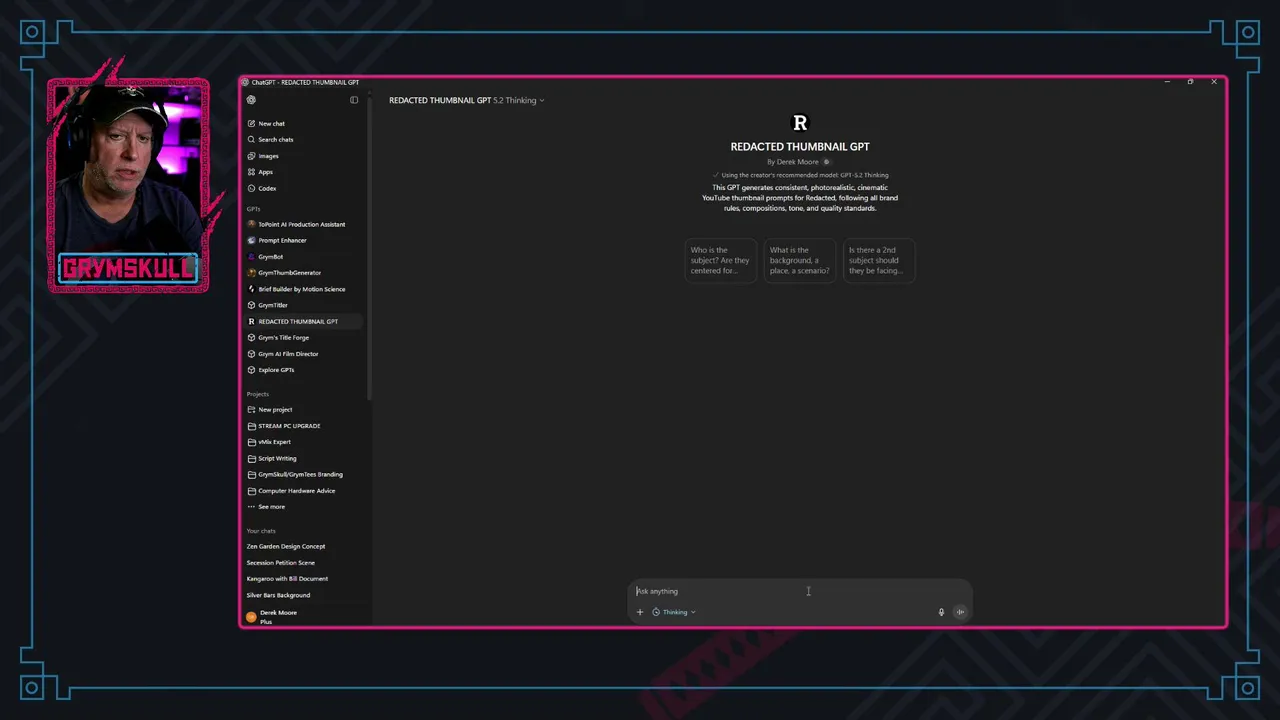Click the REDACTED THUMBNAIL GPT logo avatar
The image size is (1280, 720).
click(x=800, y=123)
